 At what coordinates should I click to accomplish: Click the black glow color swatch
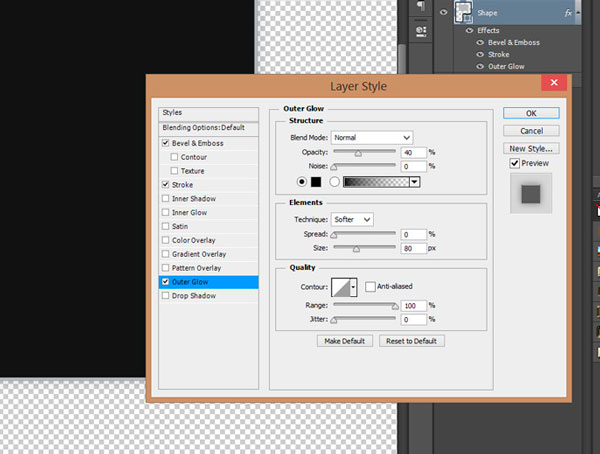316,182
